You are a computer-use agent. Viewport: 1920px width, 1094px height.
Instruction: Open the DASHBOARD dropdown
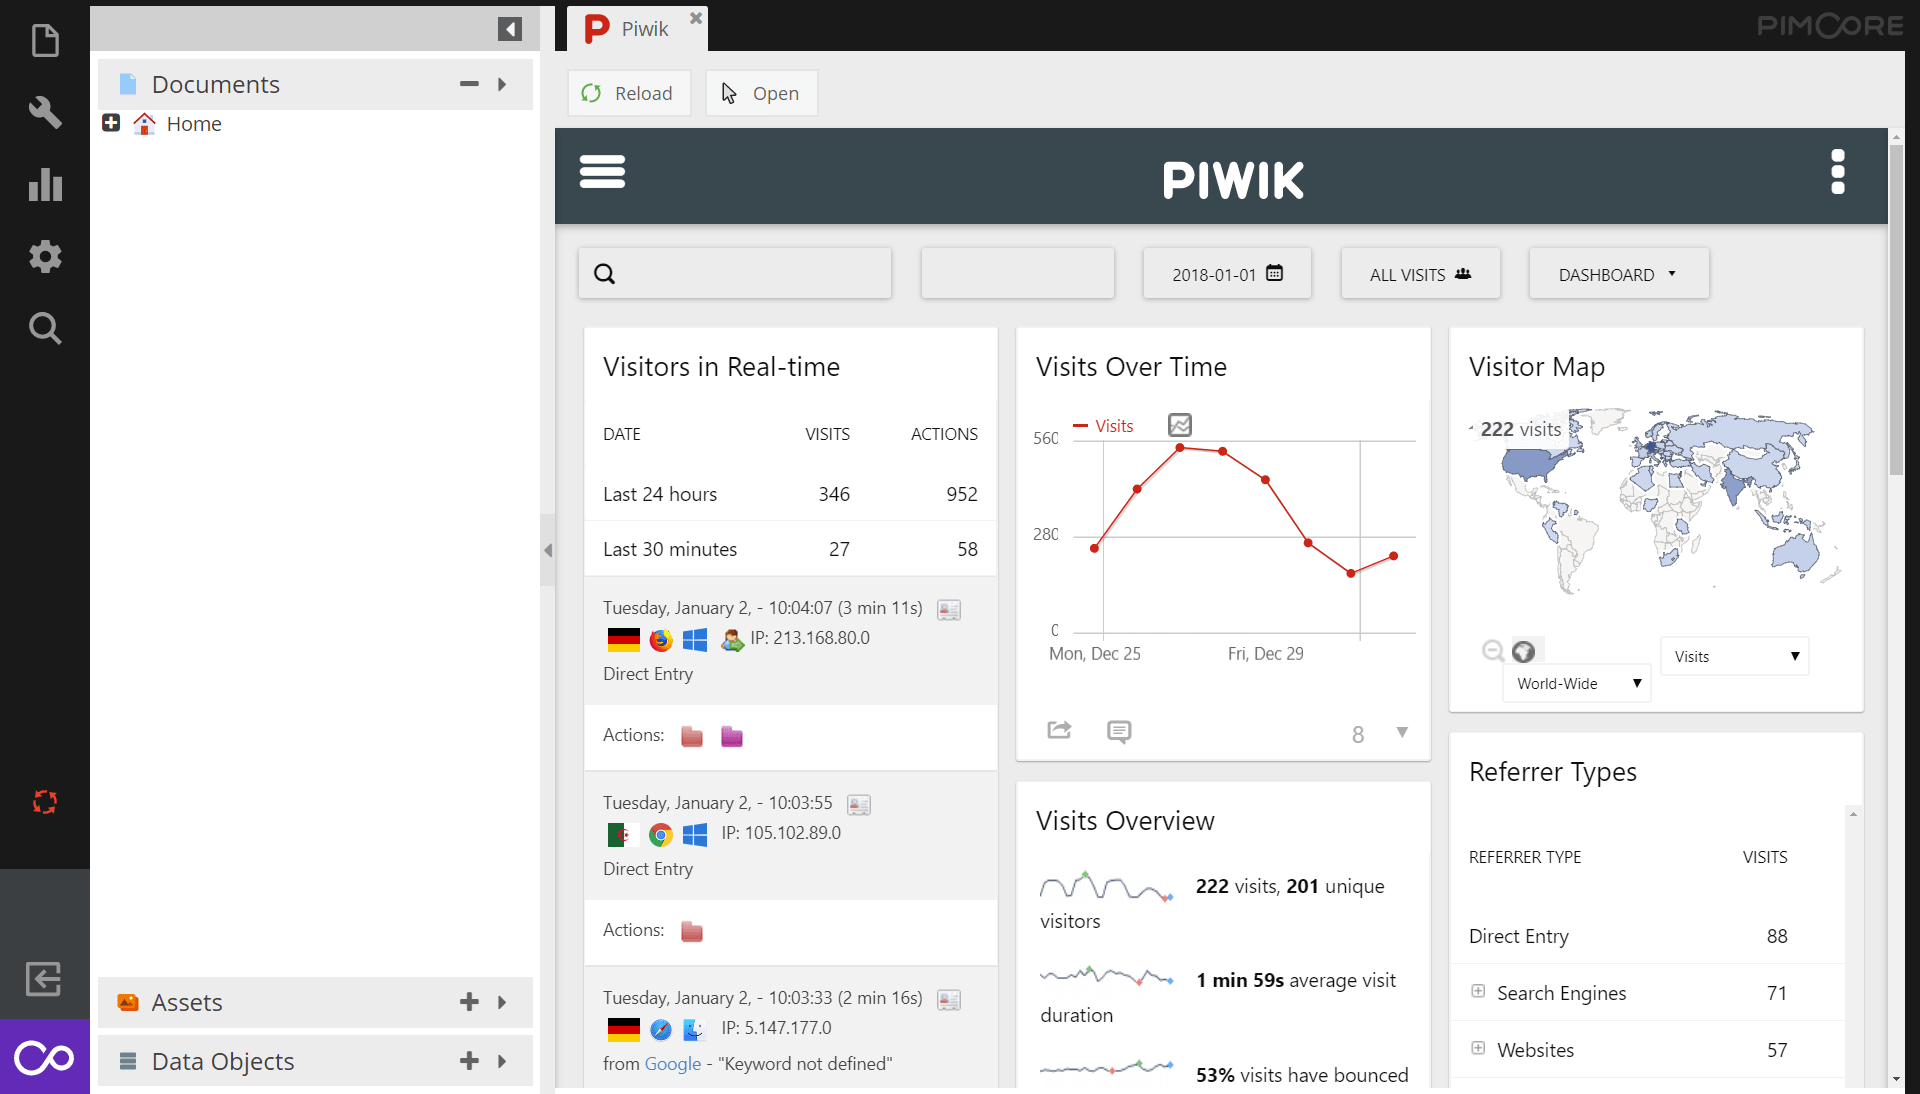point(1617,275)
